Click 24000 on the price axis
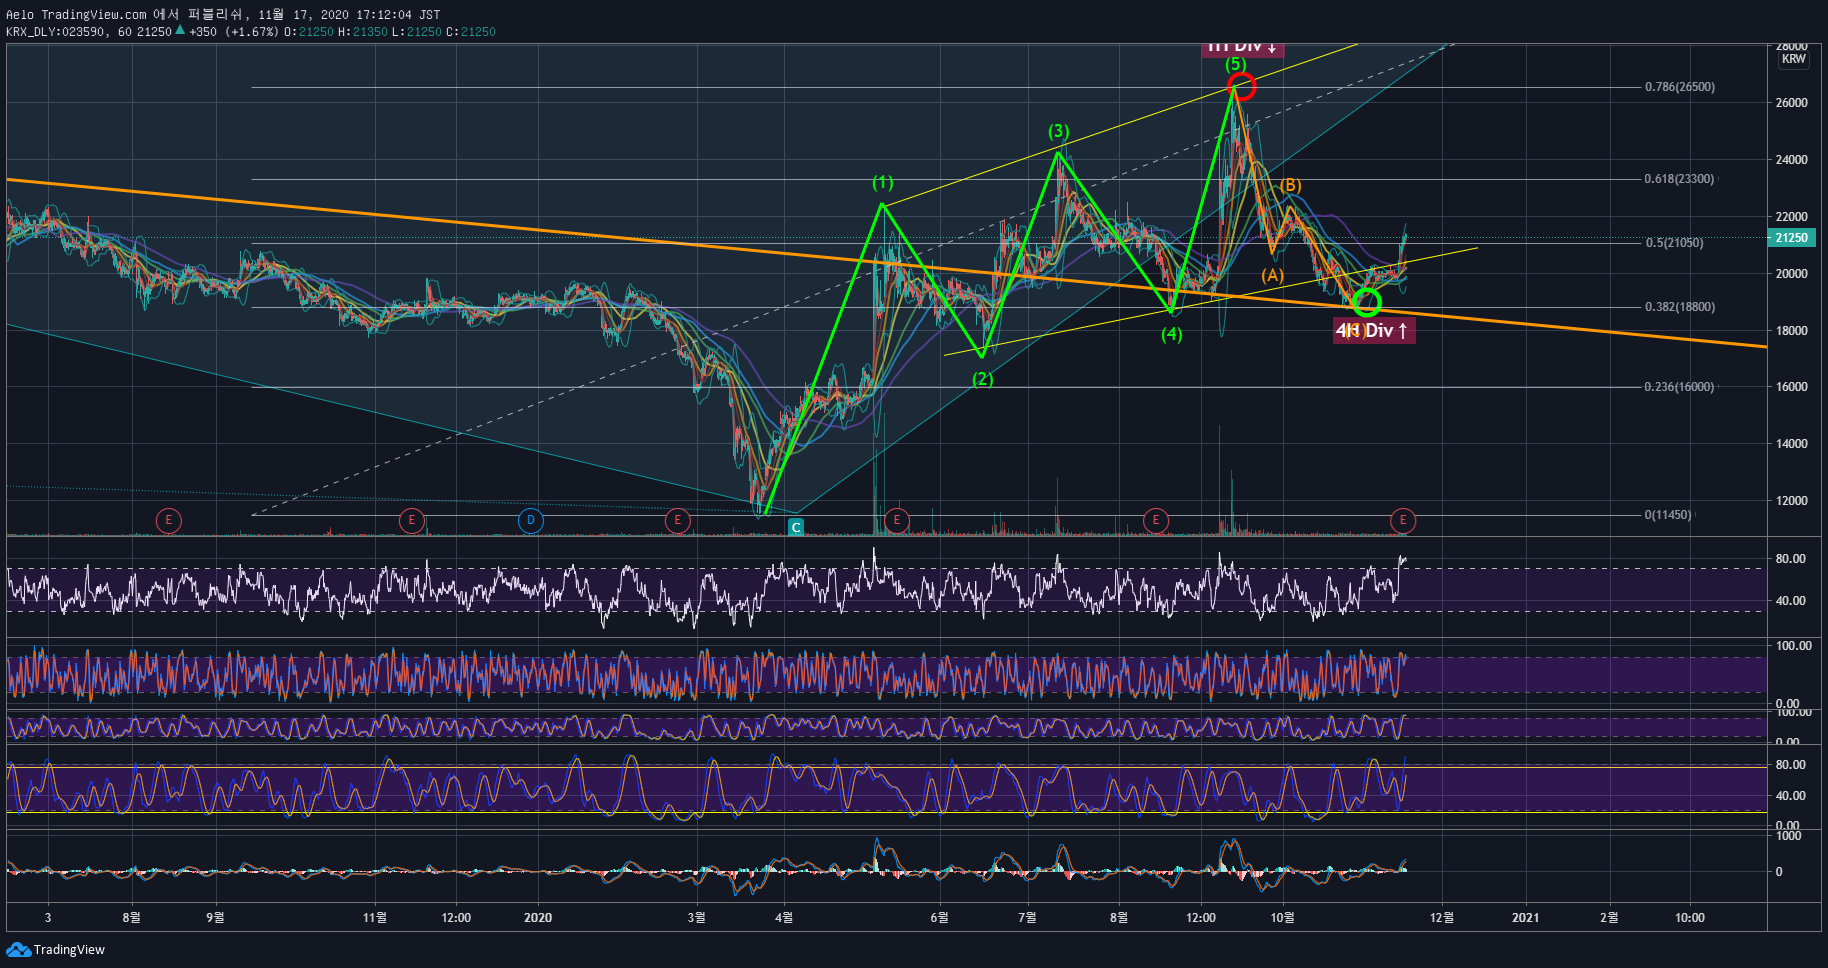Screen dimensions: 1828x968 1791,160
